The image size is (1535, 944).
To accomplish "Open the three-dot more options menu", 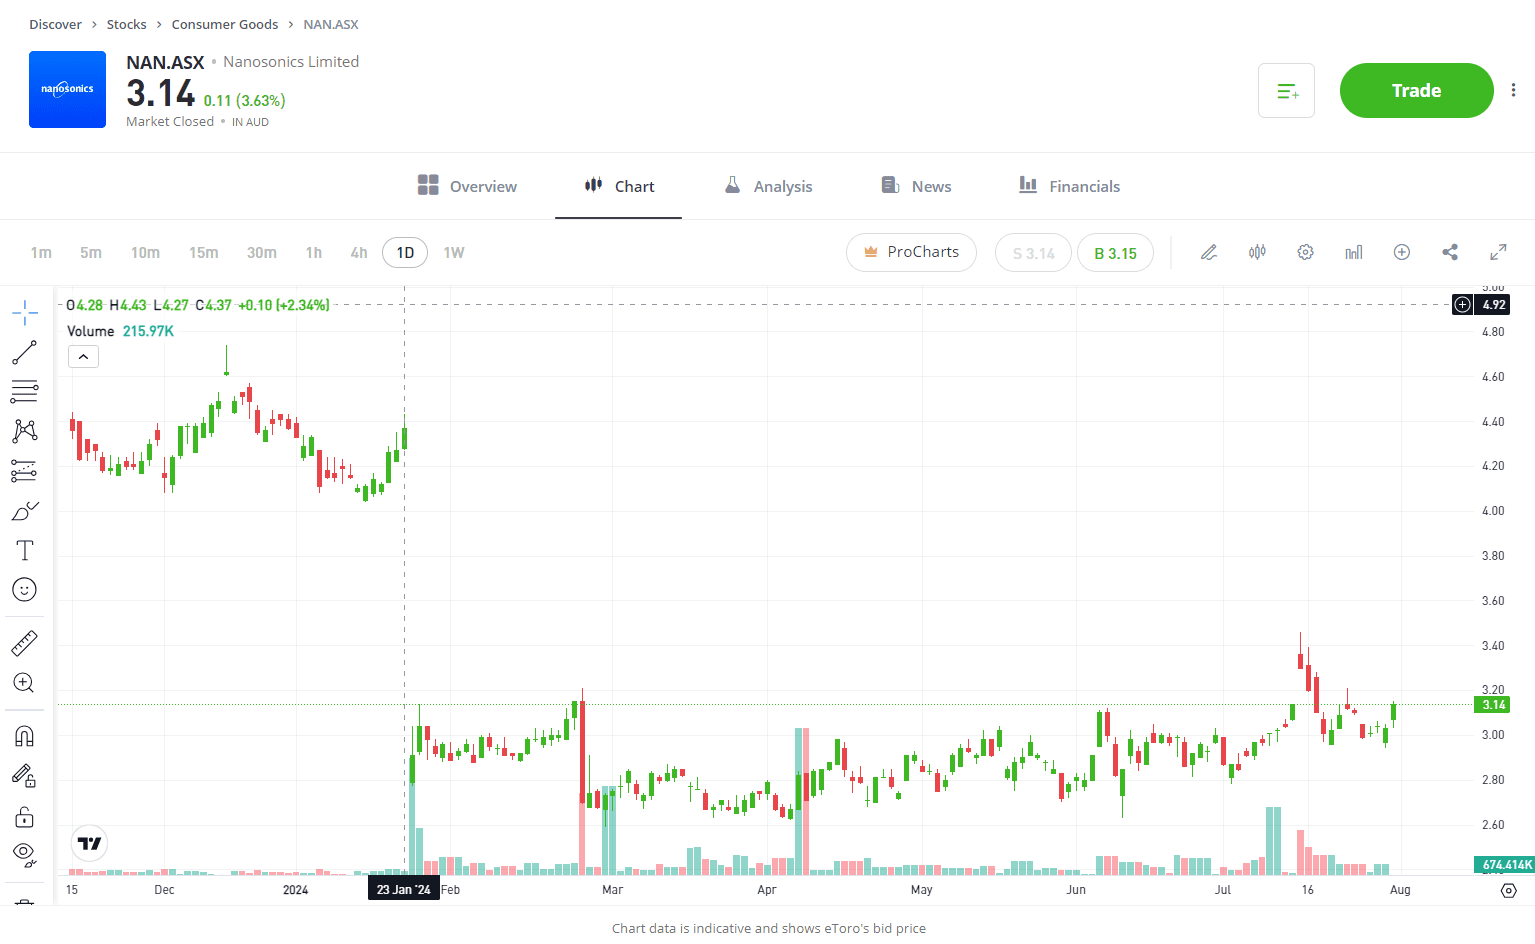I will [x=1514, y=90].
